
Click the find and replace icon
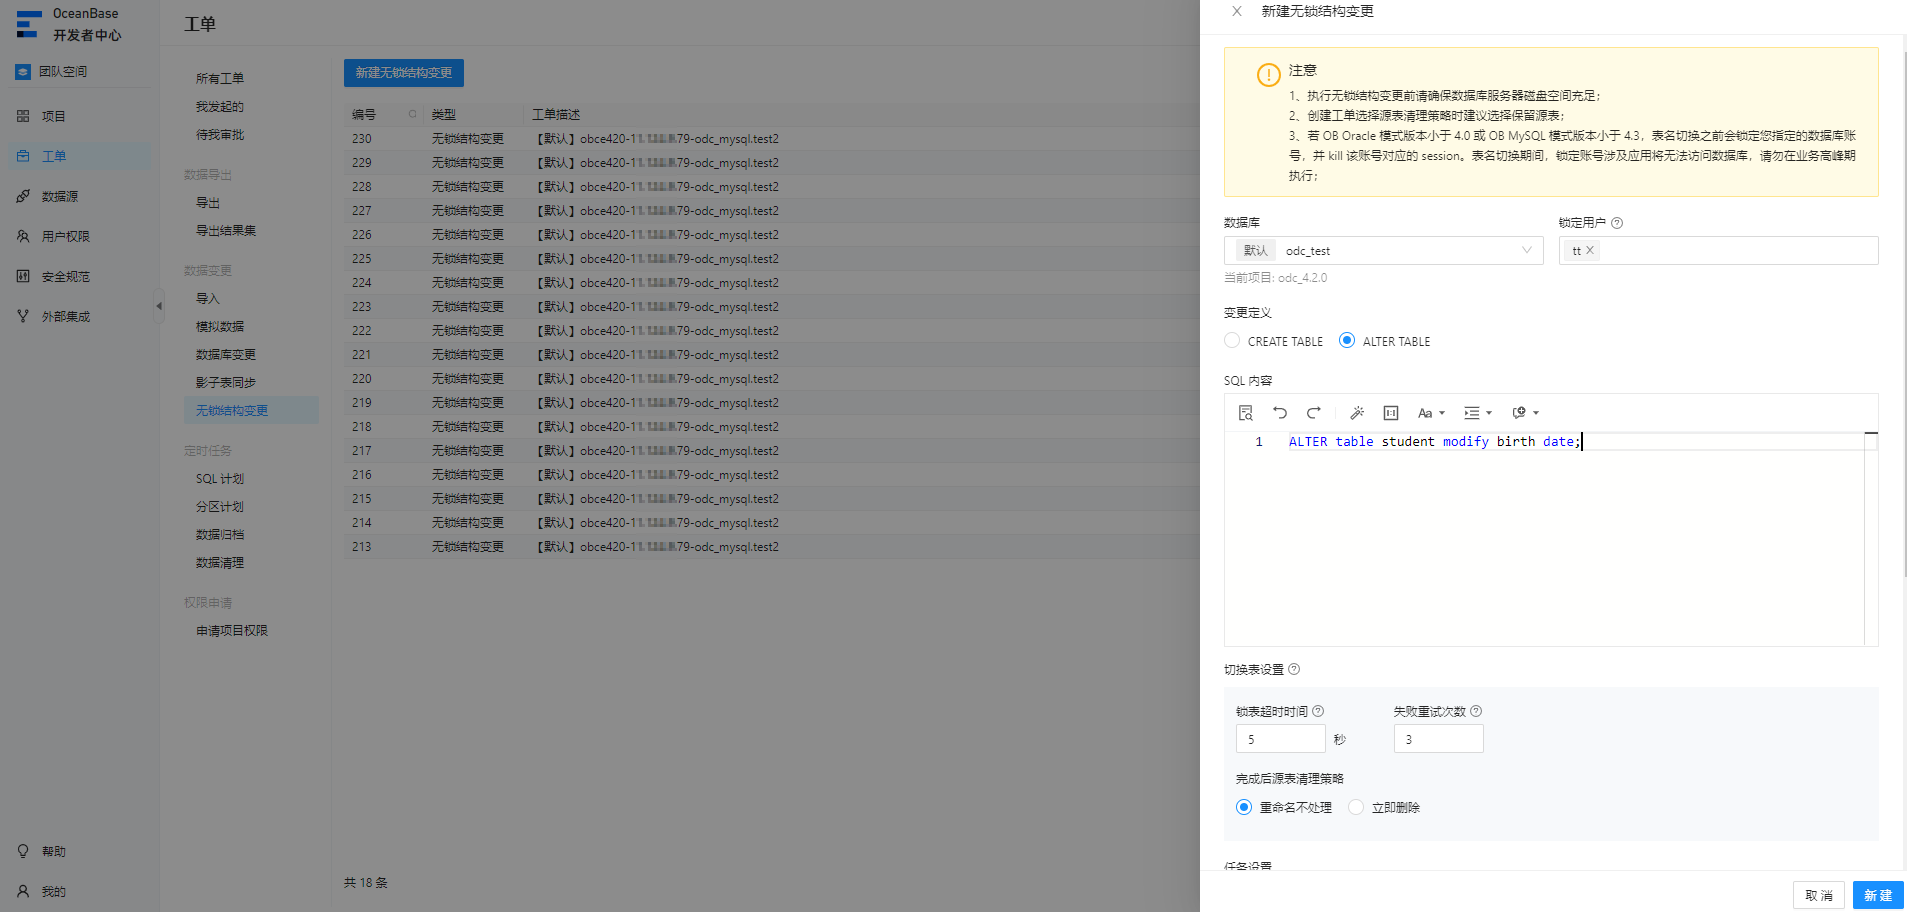1246,413
